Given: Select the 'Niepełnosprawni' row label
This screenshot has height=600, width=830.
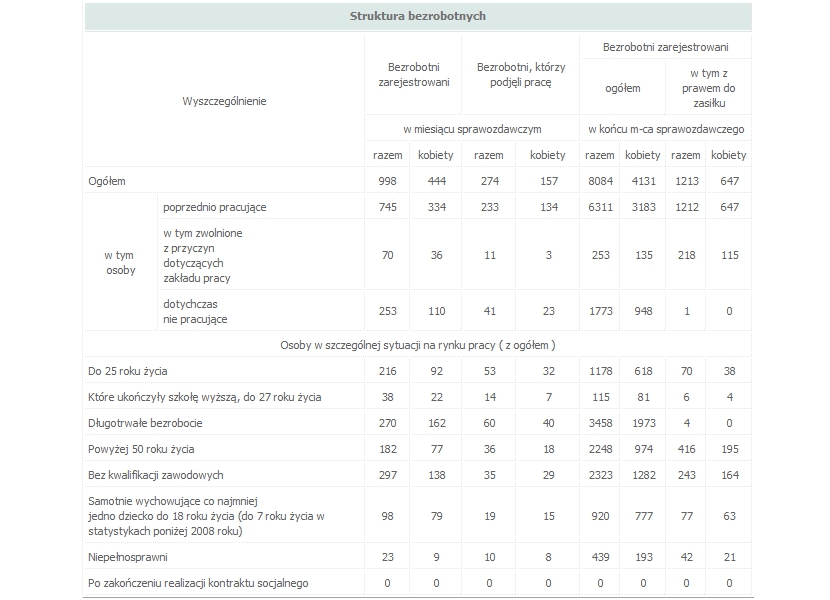Looking at the screenshot, I should [128, 557].
